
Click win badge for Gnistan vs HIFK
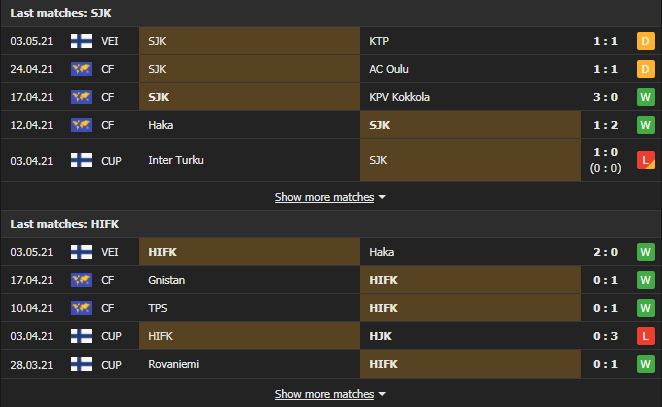[646, 280]
